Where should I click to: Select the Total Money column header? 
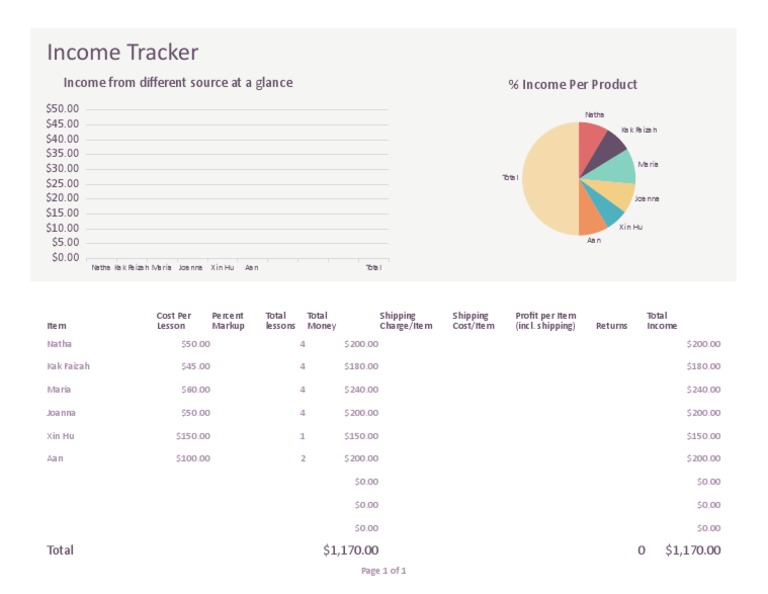[x=321, y=321]
